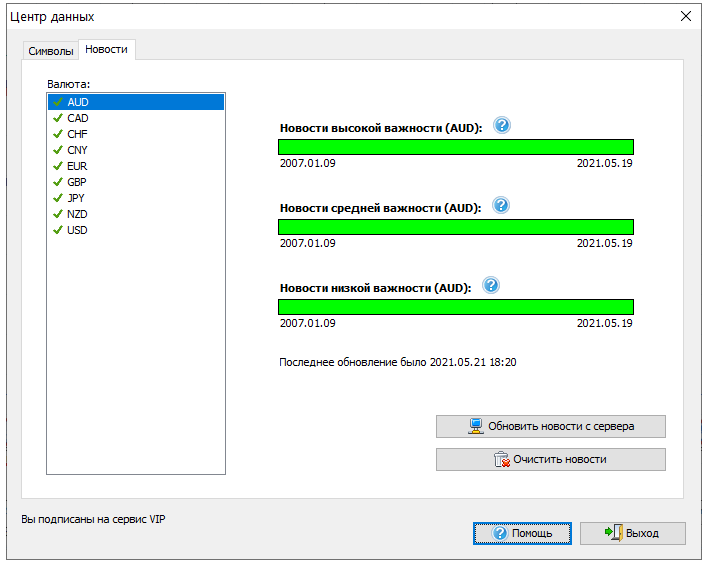
Task: Select CHF in the currency list
Action: pos(78,134)
